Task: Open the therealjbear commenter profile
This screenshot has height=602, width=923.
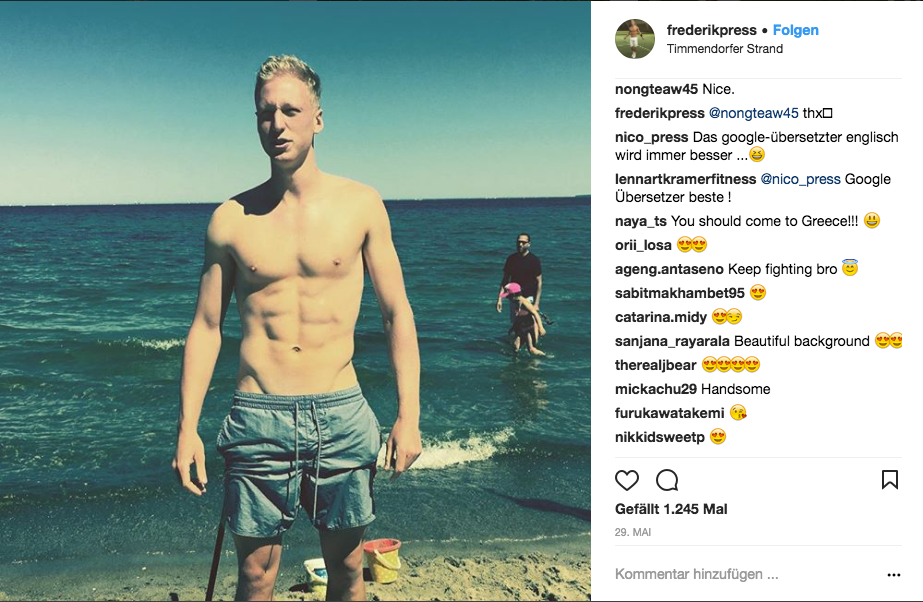Action: 656,365
